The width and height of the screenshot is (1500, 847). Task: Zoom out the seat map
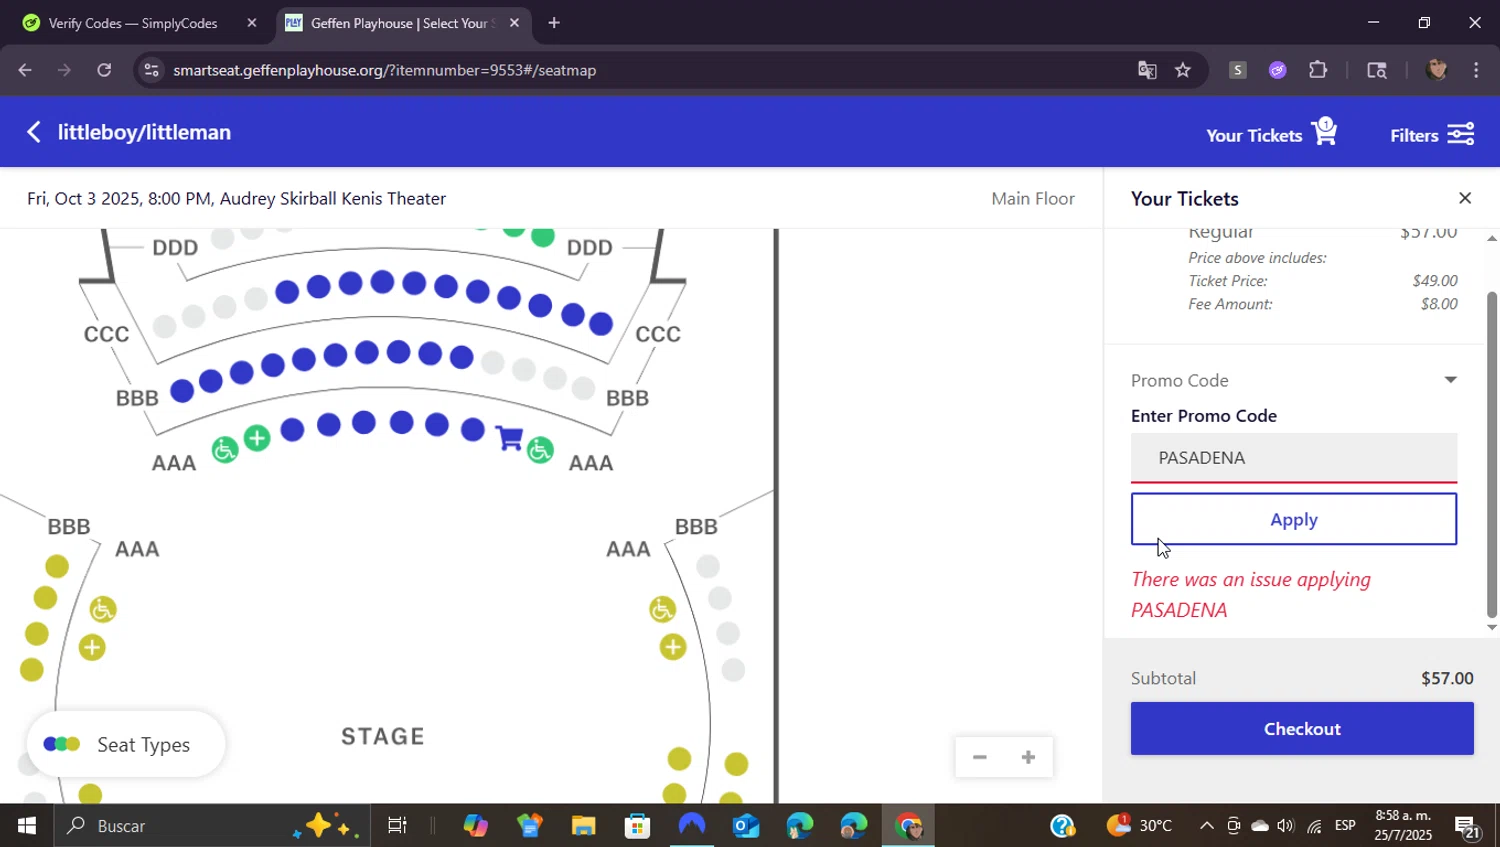(980, 757)
